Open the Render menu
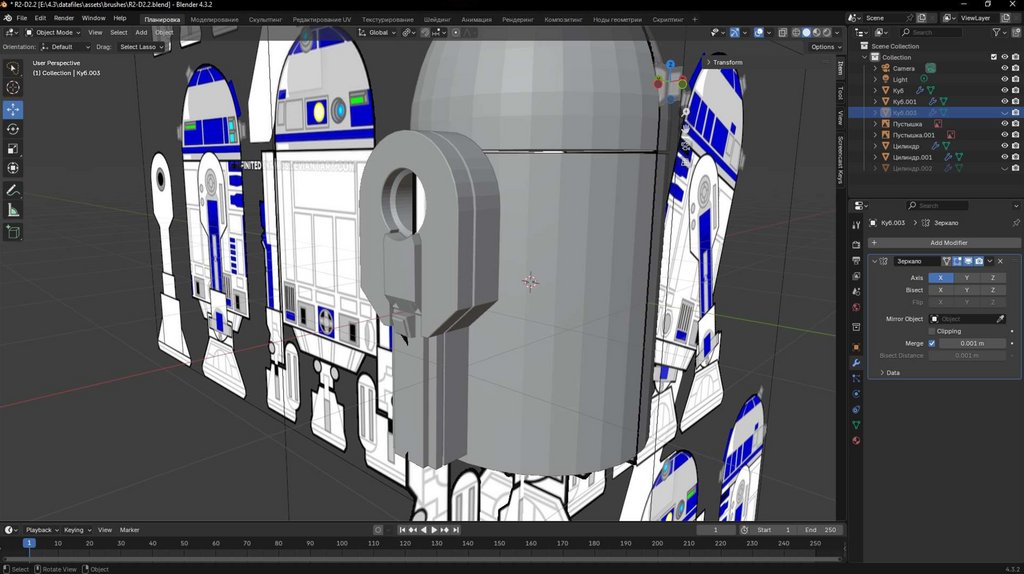The width and height of the screenshot is (1024, 574). 63,18
